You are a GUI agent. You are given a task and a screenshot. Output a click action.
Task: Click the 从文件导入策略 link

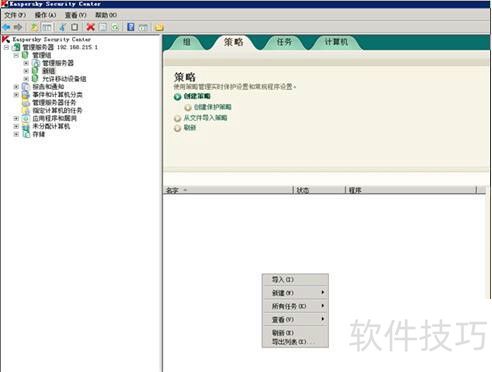click(x=205, y=118)
